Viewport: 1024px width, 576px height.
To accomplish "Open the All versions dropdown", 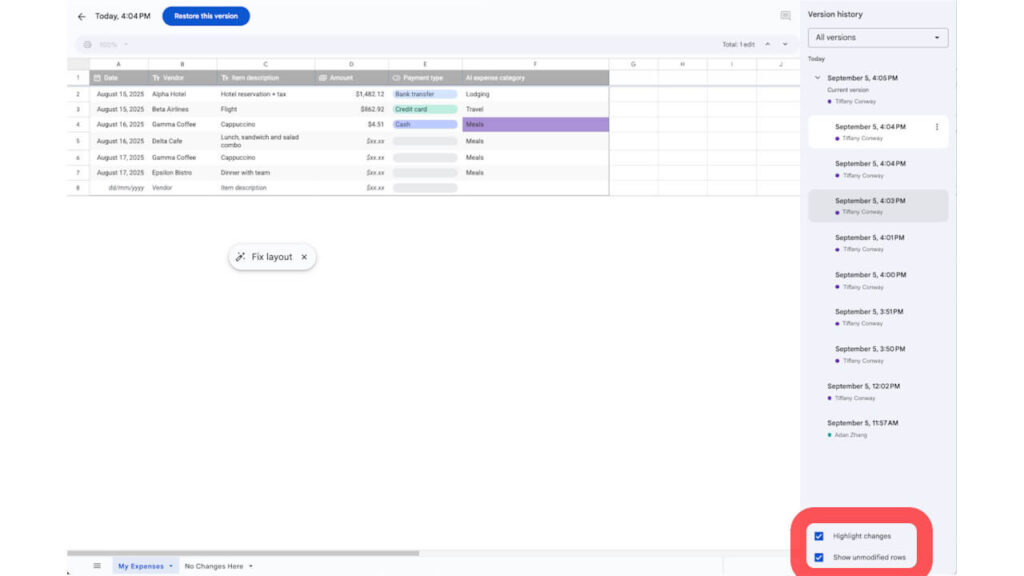I will coord(878,38).
